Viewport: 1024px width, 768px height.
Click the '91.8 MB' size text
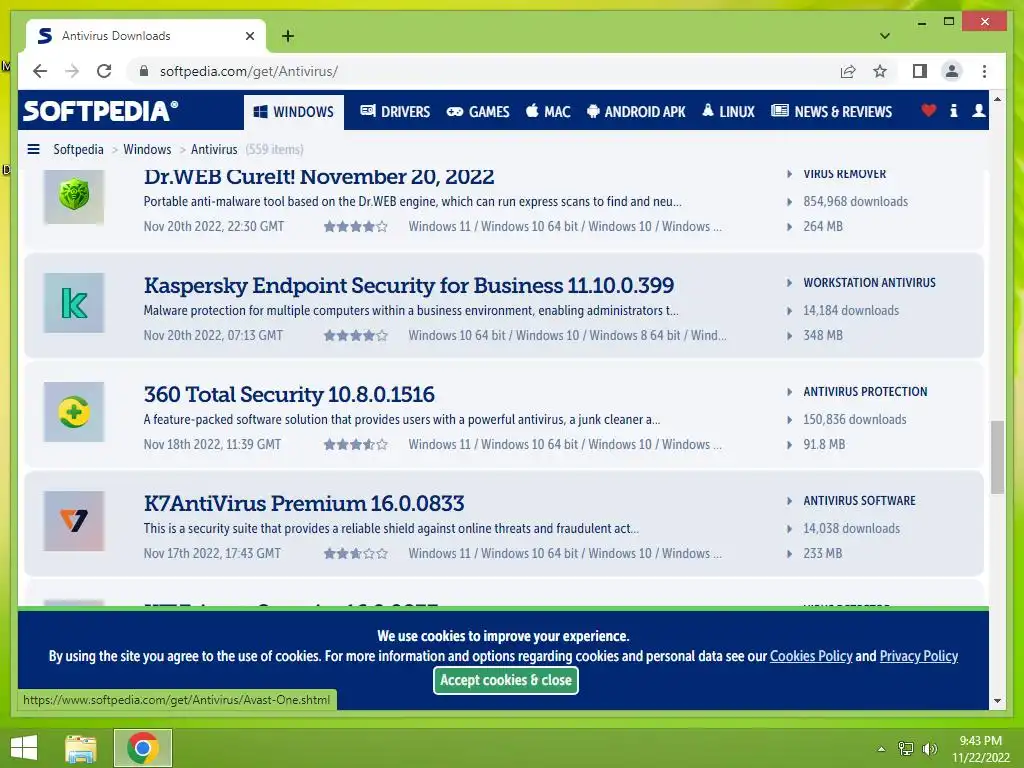coord(824,444)
